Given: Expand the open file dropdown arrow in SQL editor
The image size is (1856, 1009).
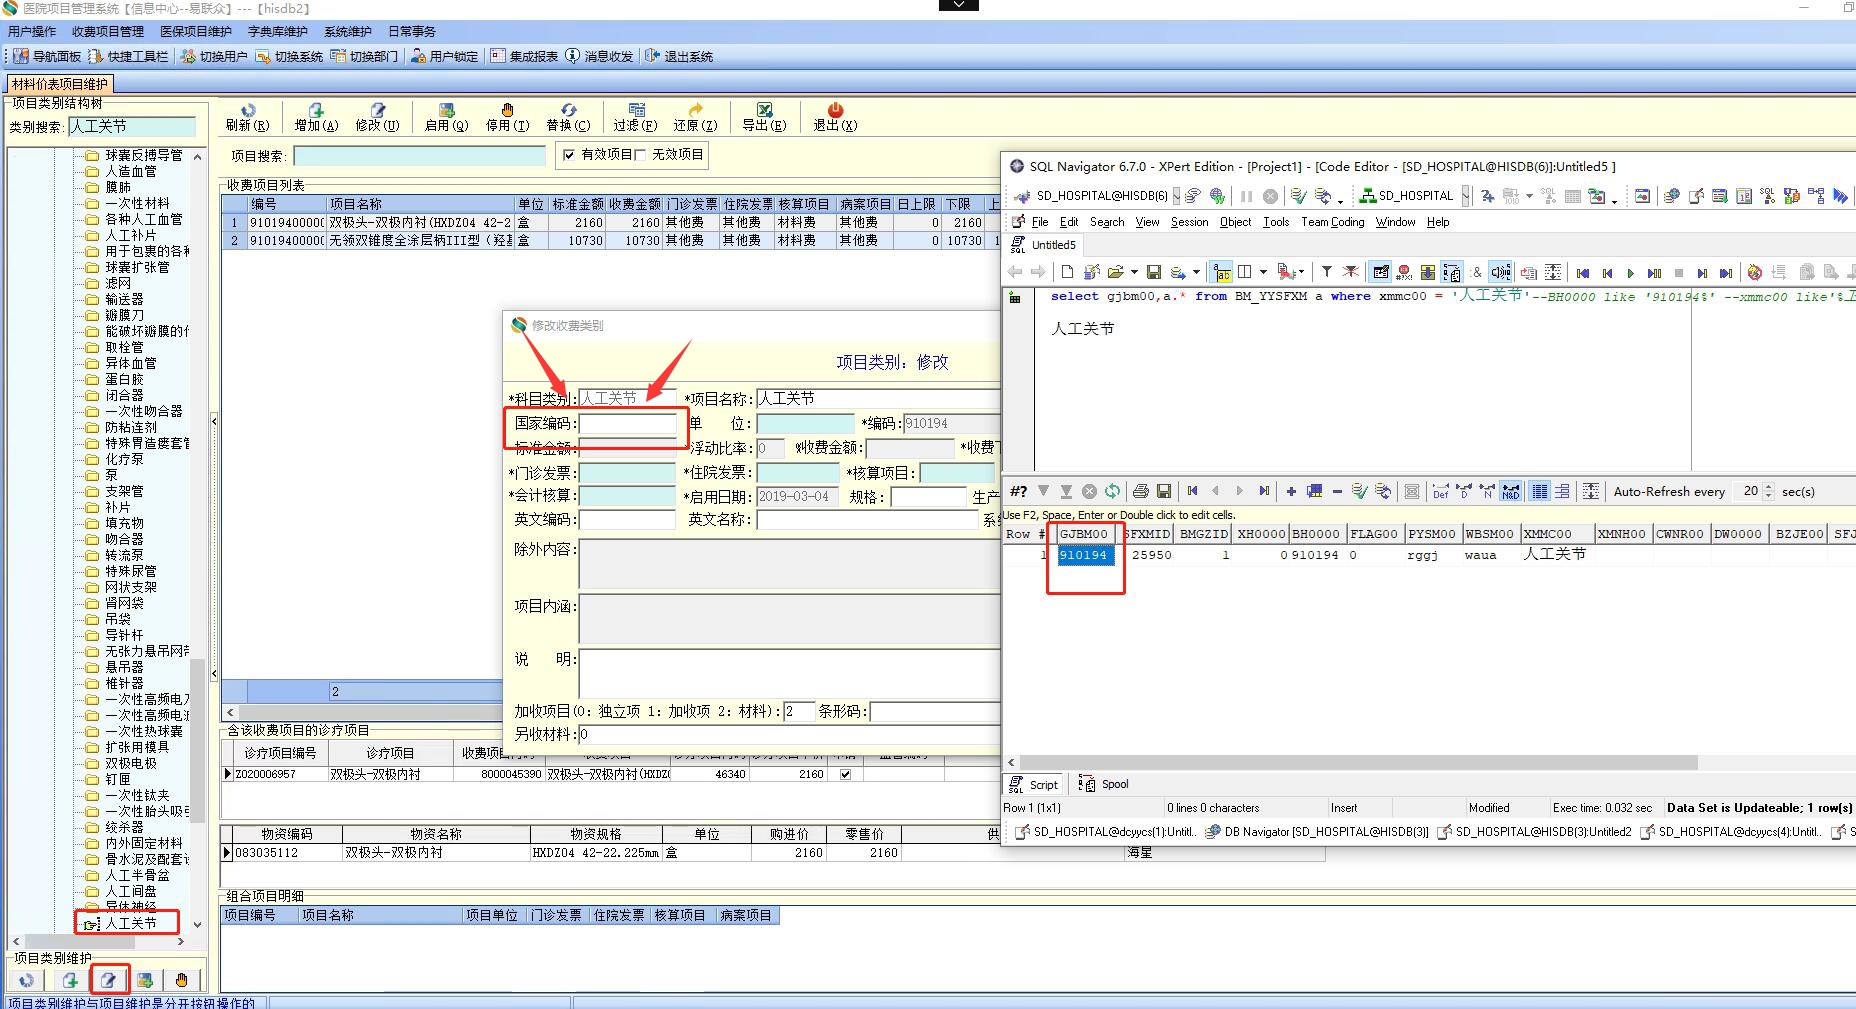Looking at the screenshot, I should point(1134,272).
